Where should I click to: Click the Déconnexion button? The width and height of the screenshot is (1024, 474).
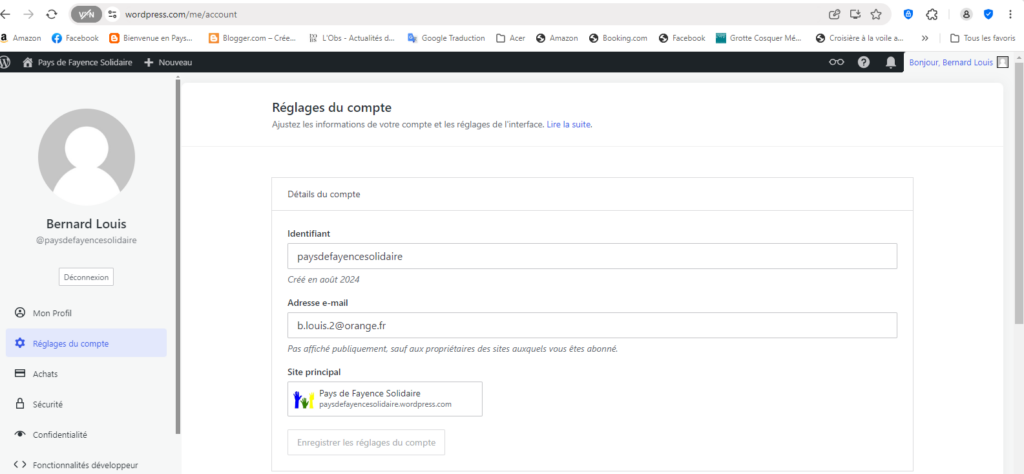[86, 277]
